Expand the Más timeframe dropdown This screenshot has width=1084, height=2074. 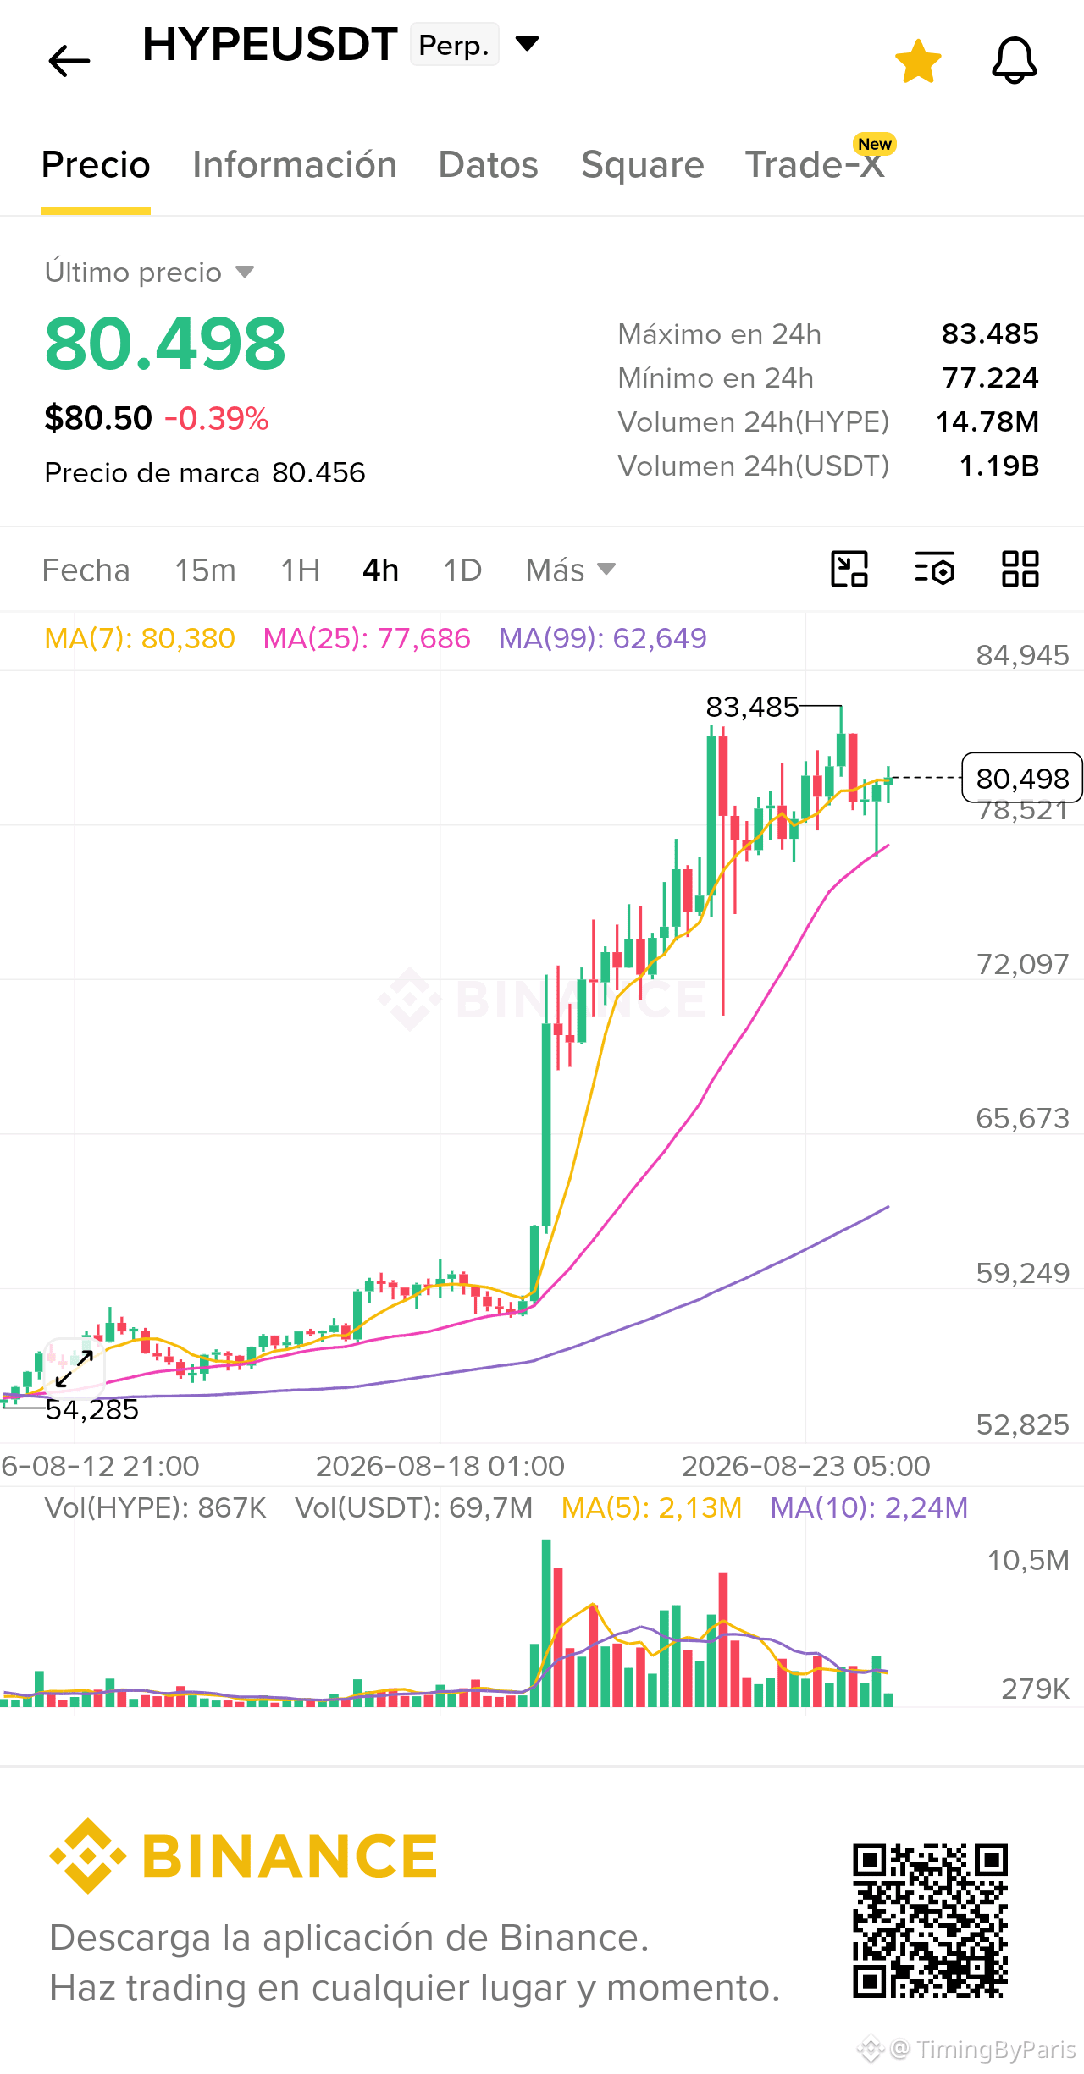coord(570,570)
